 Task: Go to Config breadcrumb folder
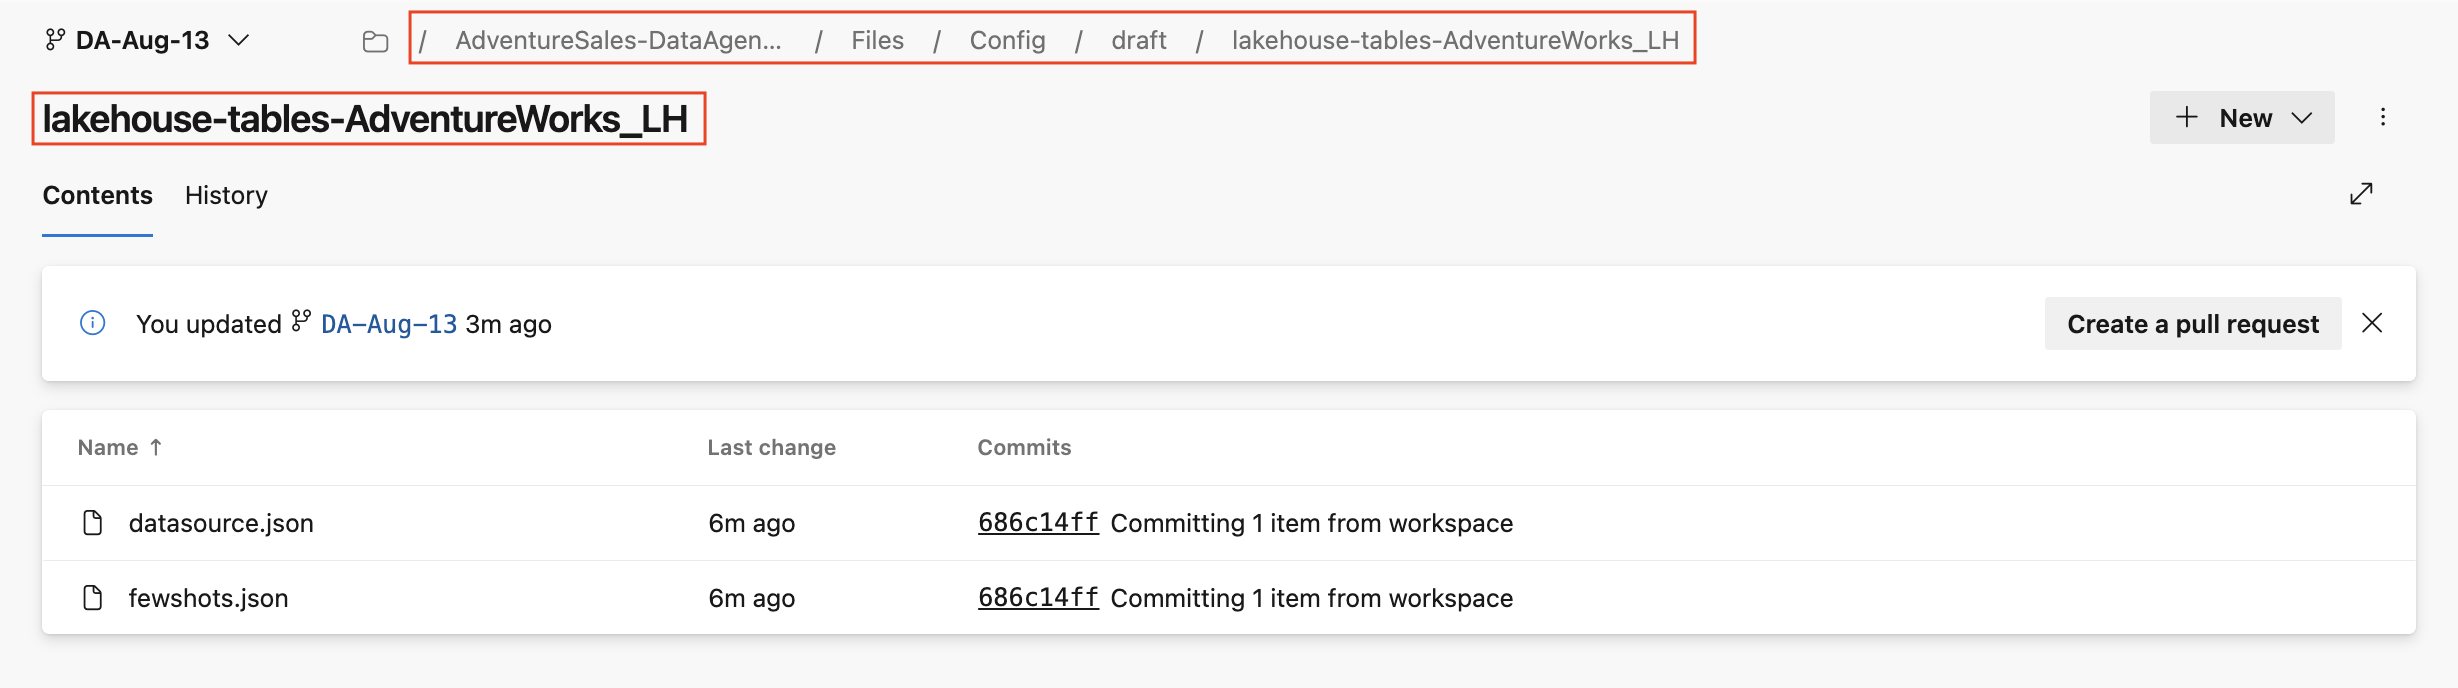pyautogui.click(x=1007, y=40)
